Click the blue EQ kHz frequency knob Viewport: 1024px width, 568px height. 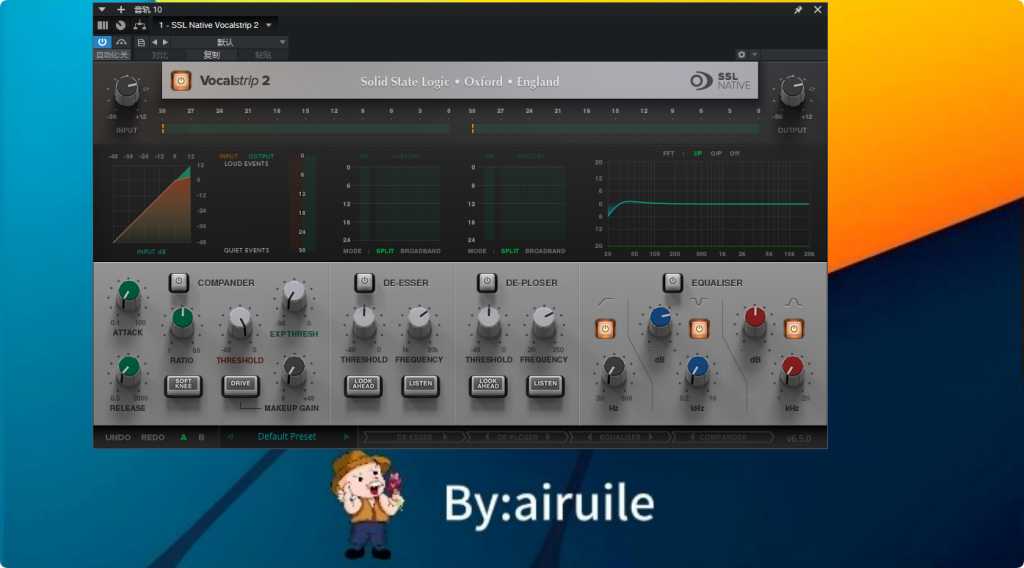[697, 370]
